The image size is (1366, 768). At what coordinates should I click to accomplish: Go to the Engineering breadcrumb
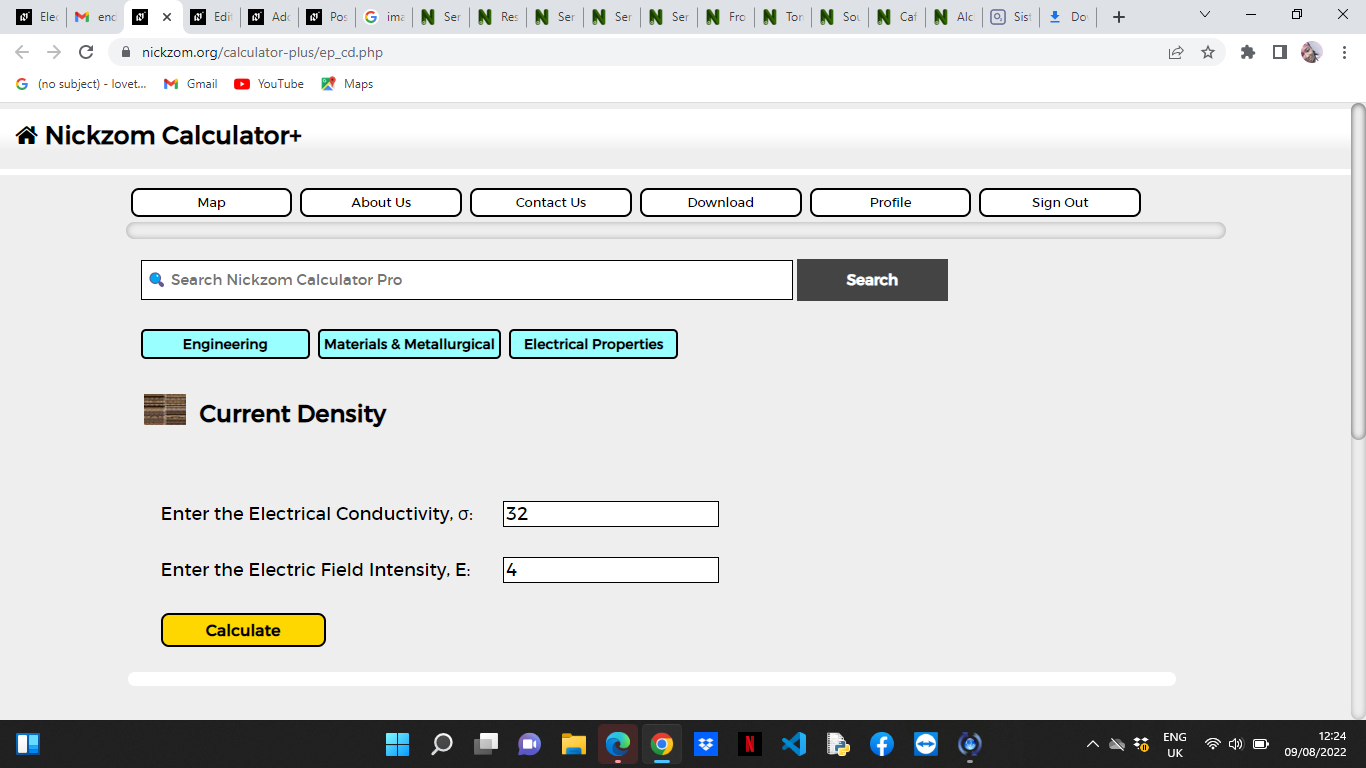225,344
